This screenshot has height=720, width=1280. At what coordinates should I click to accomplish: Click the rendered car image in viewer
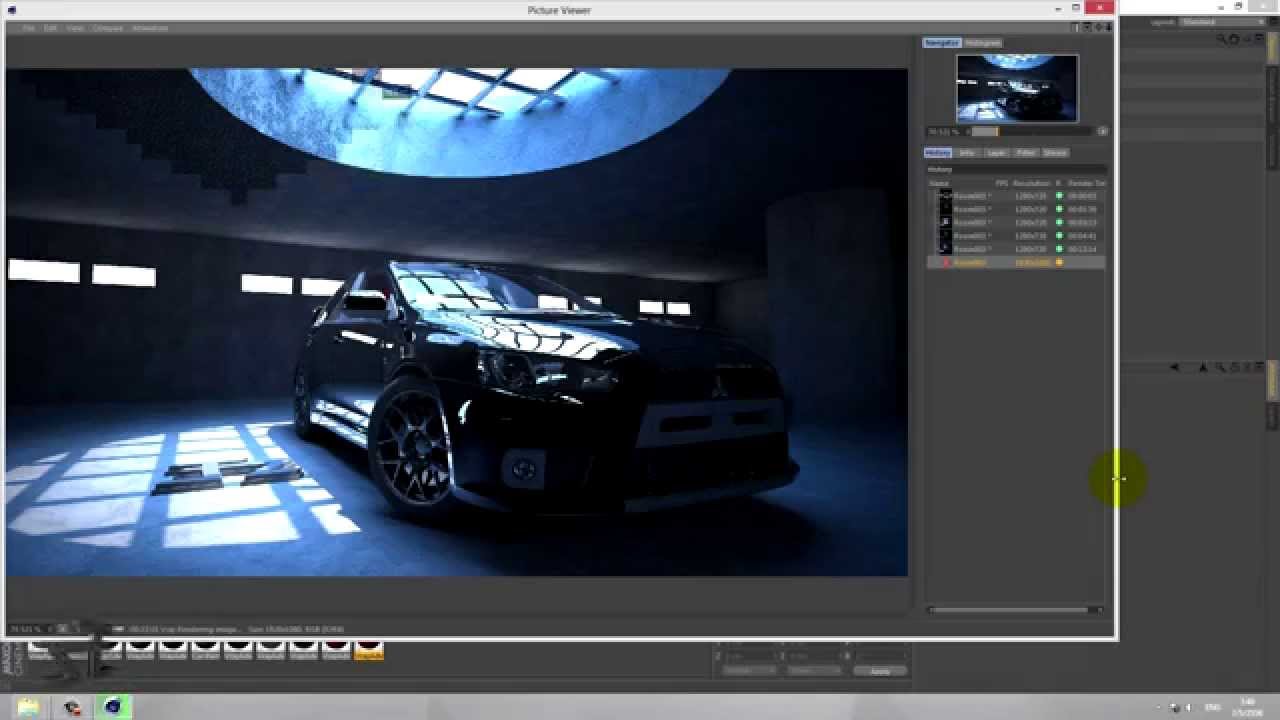point(457,322)
